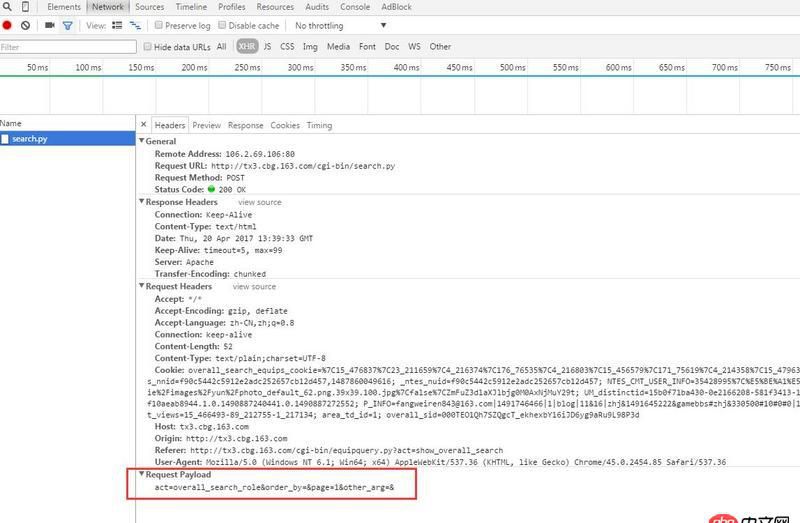Image resolution: width=800 pixels, height=523 pixels.
Task: Enable Preserve log checkbox
Action: (159, 25)
